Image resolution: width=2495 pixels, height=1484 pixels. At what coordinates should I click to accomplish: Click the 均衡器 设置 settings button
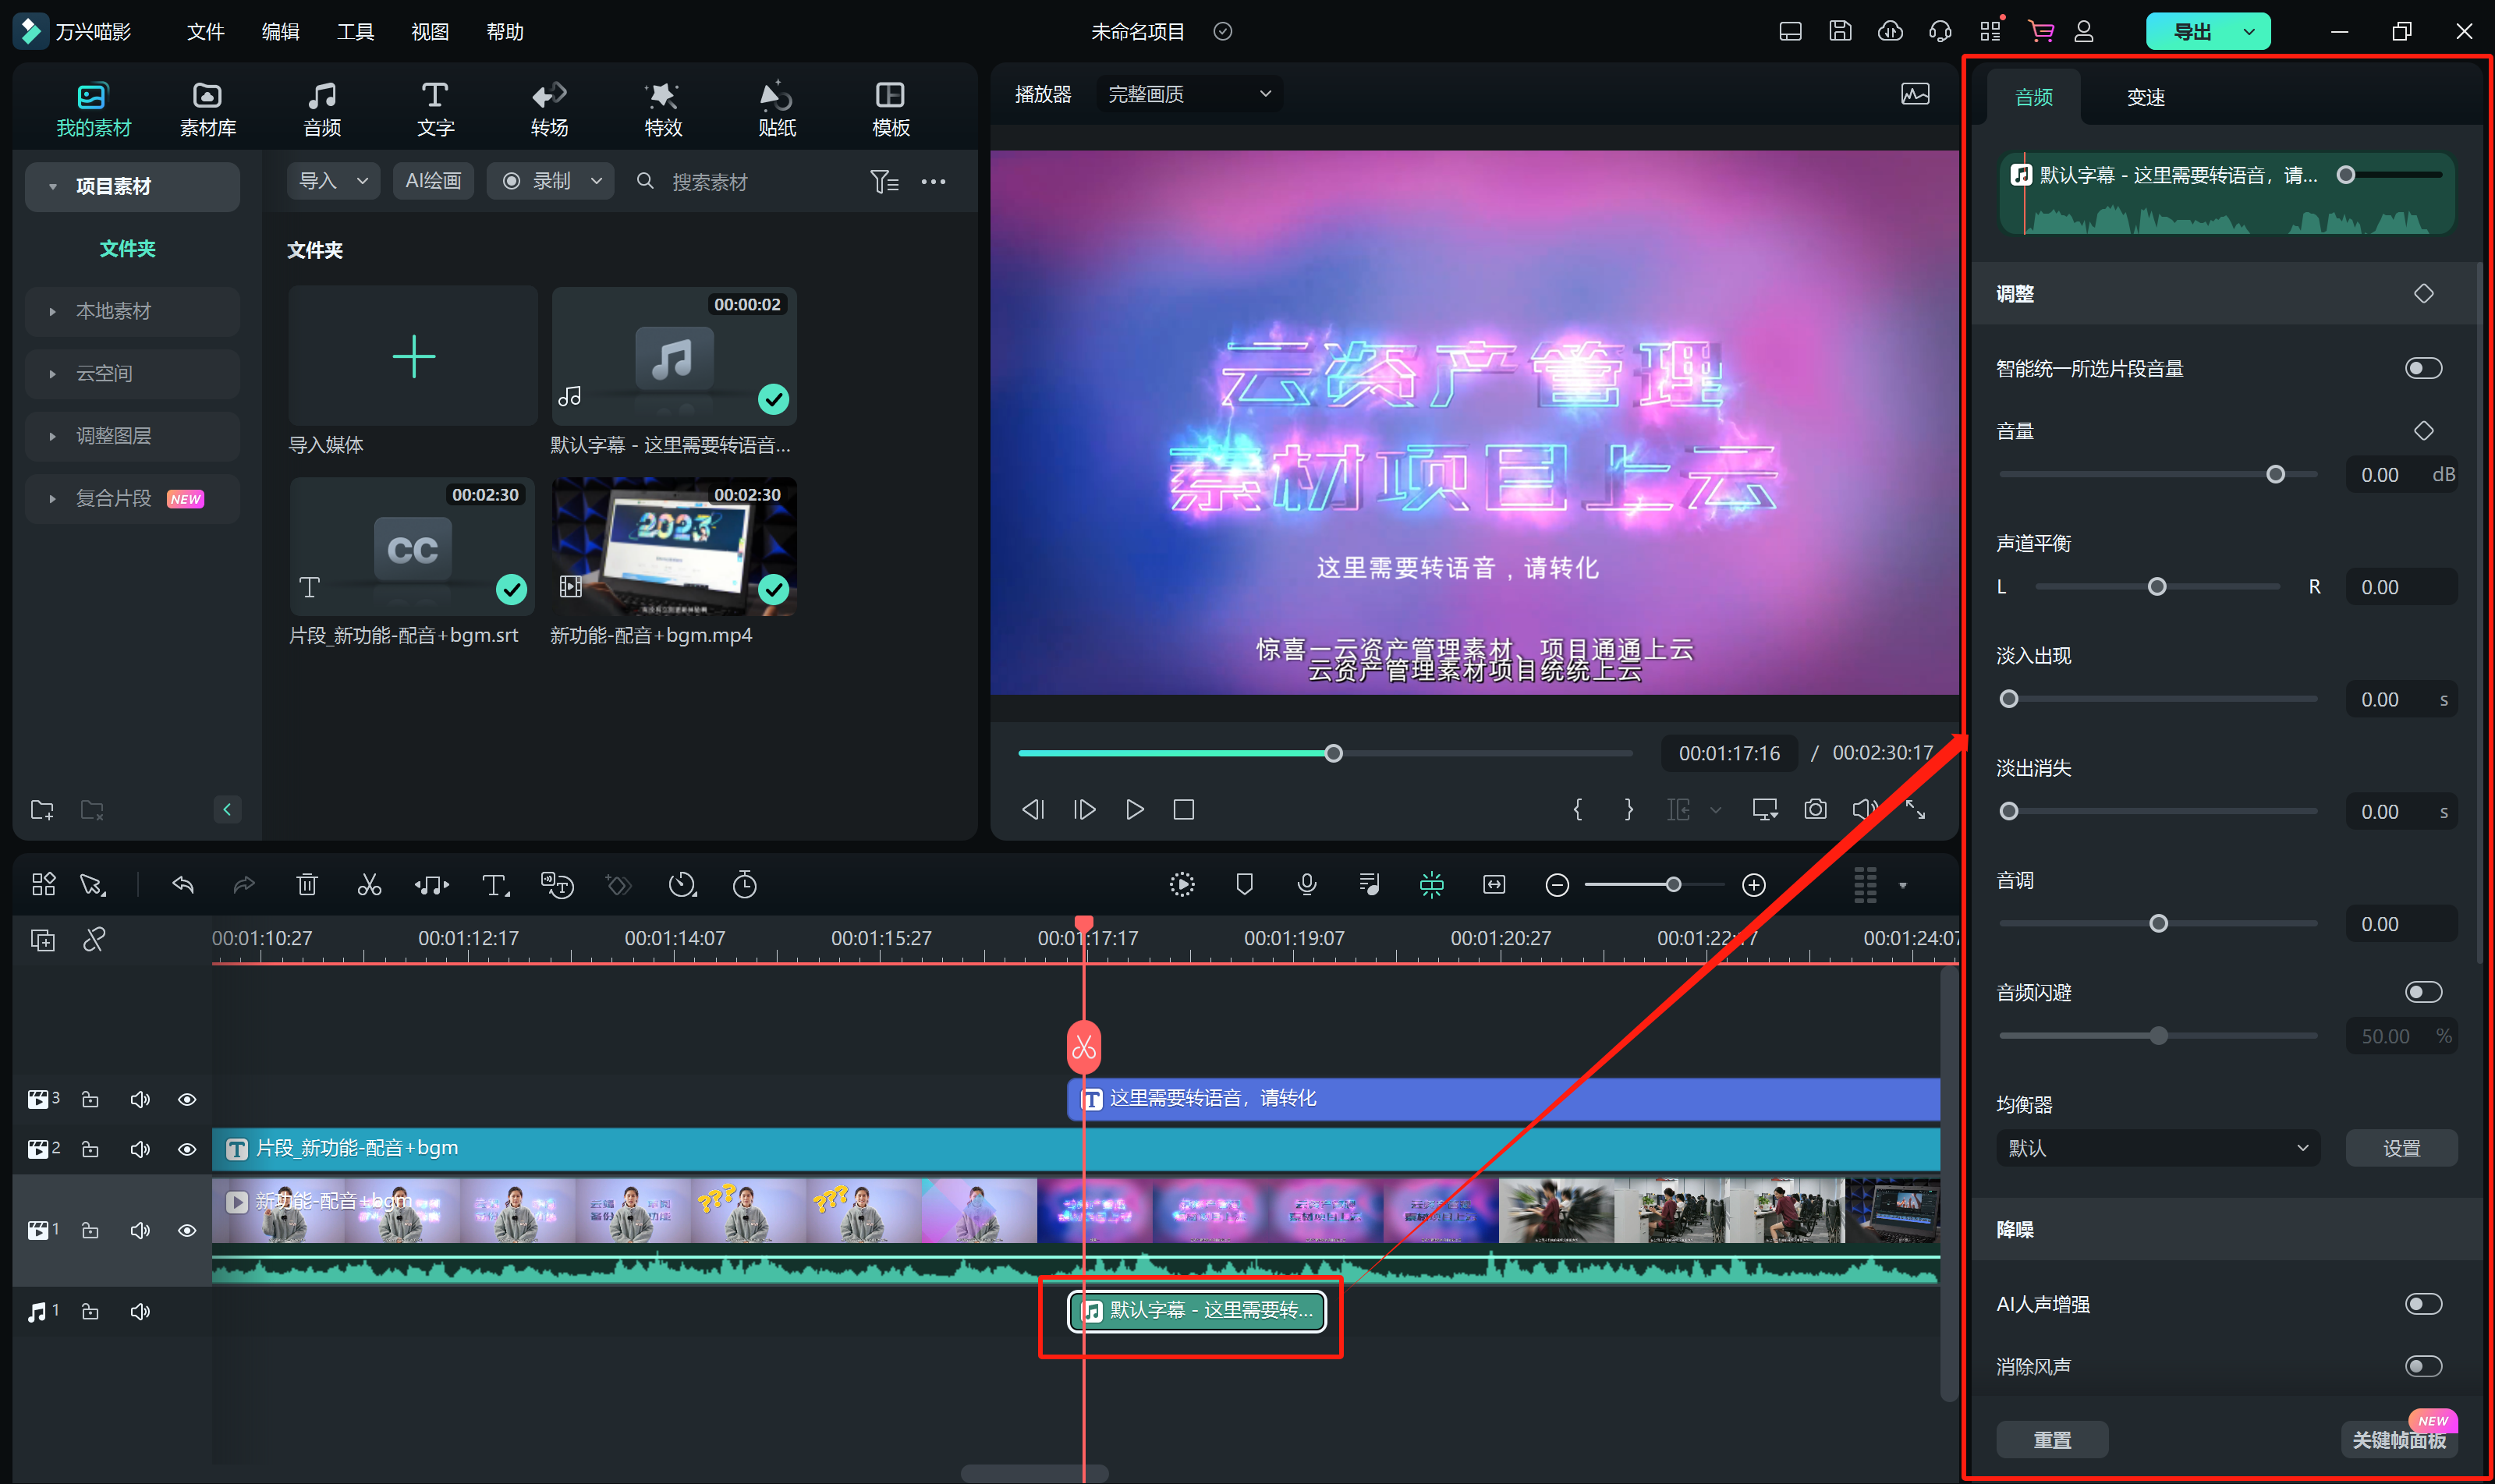pos(2401,1148)
